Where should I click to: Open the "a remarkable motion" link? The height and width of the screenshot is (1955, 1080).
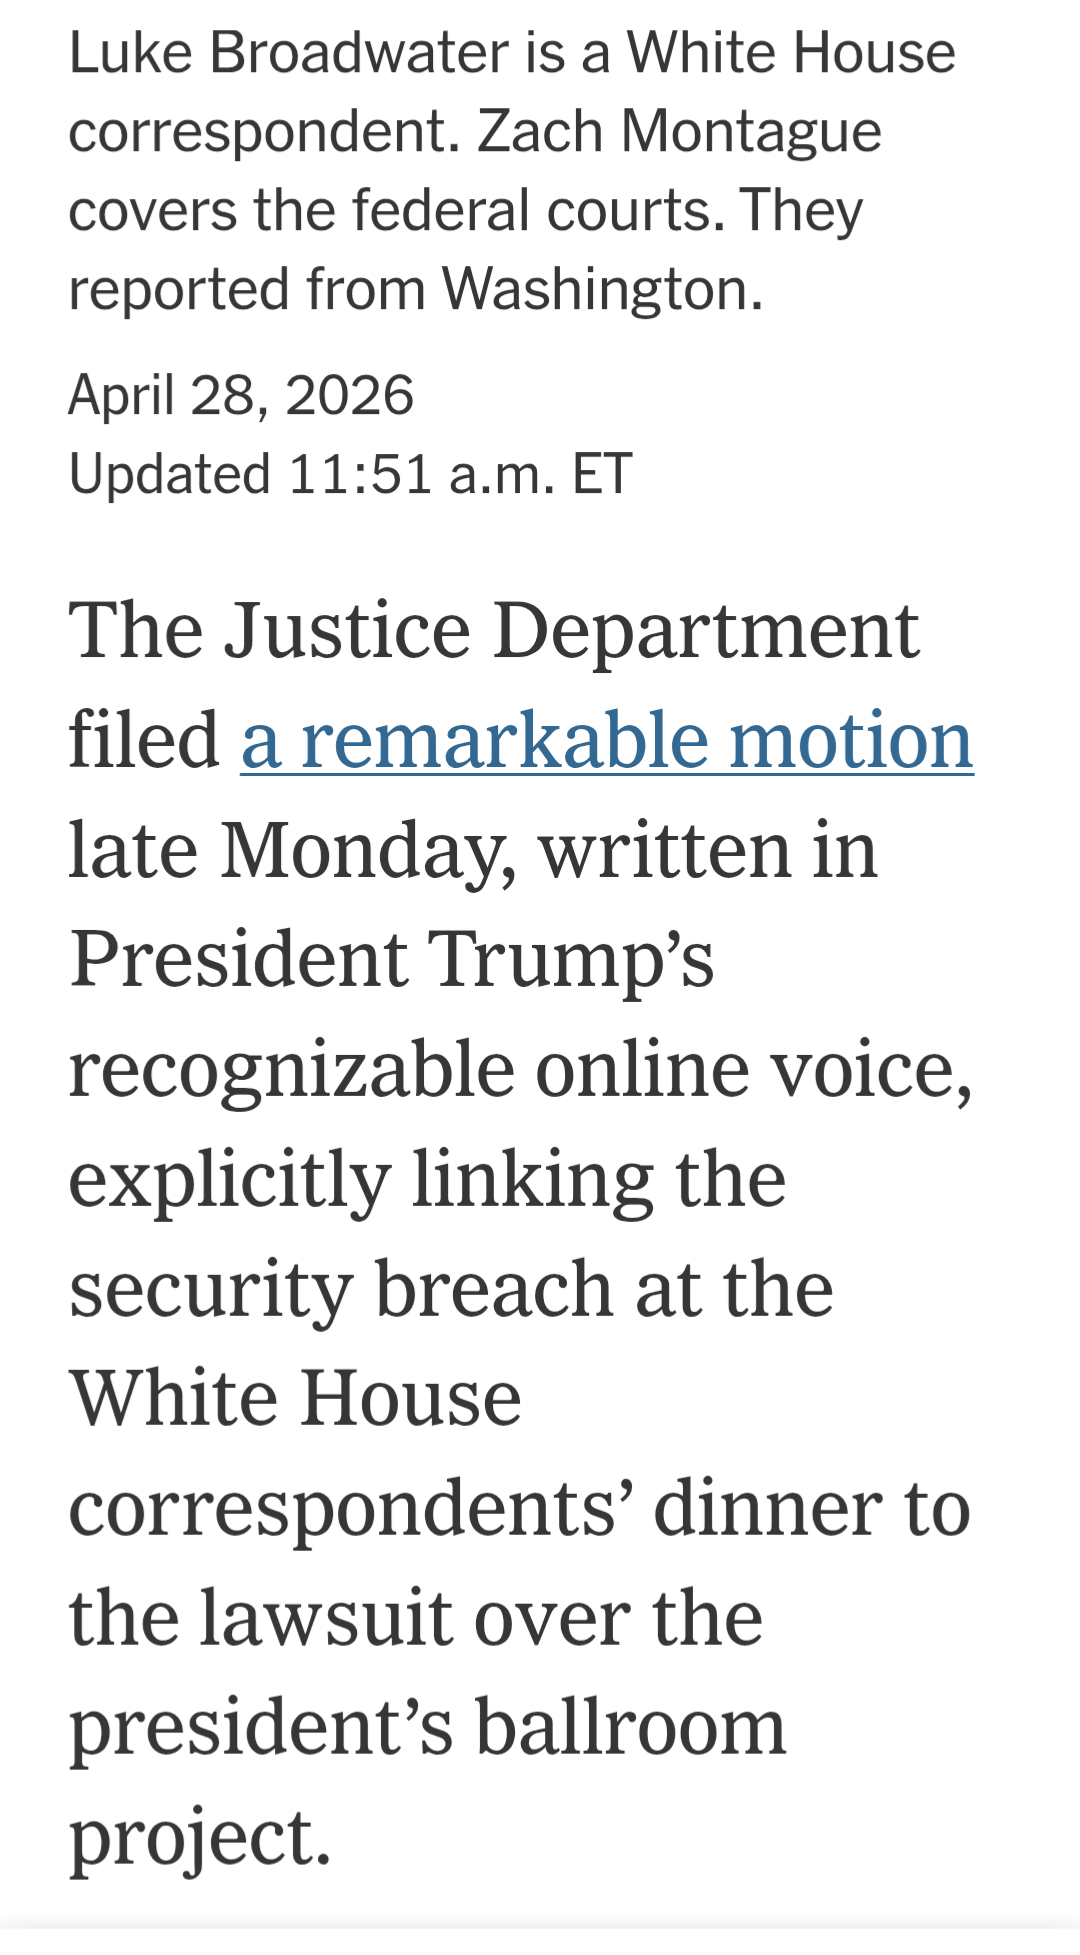(607, 741)
